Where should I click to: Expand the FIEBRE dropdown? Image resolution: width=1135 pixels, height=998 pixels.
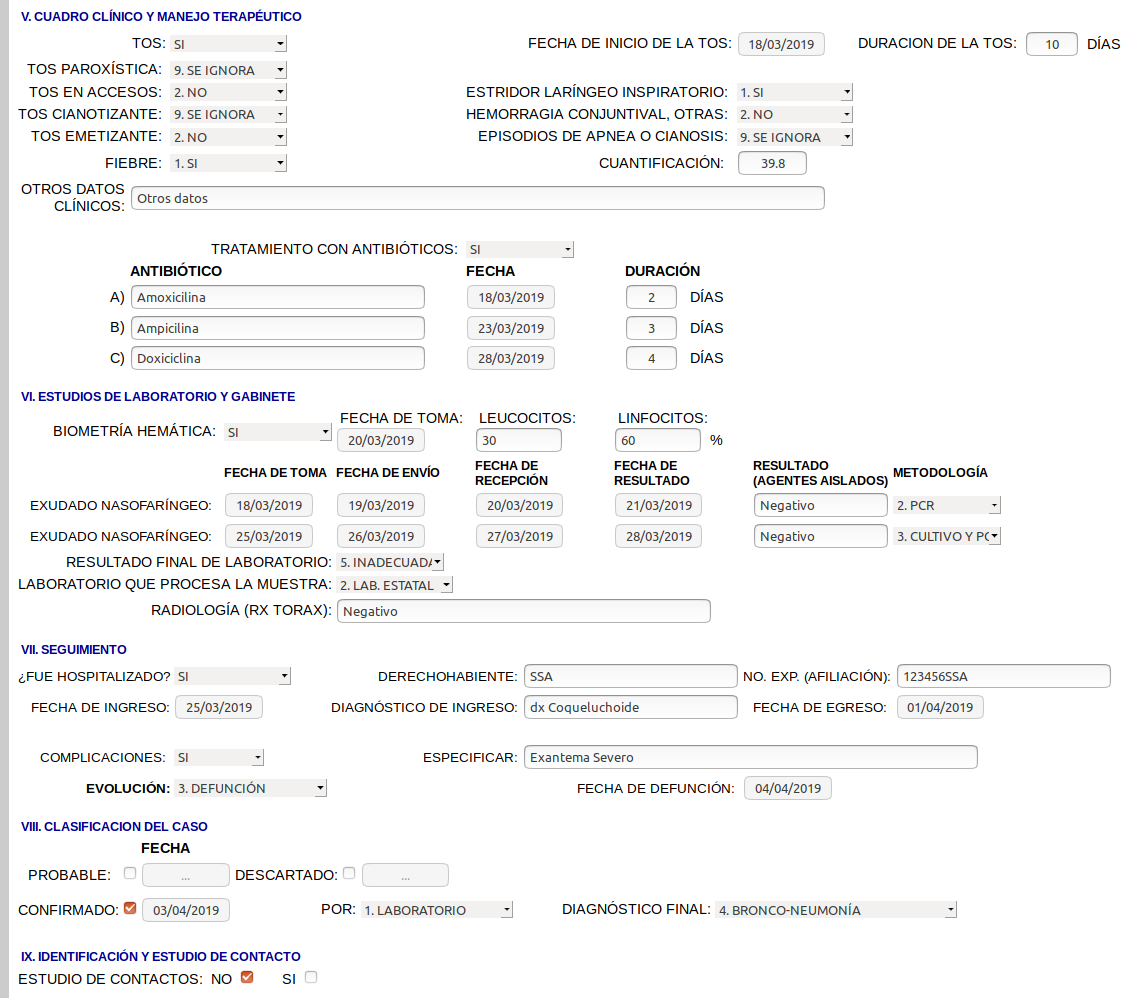tap(229, 163)
